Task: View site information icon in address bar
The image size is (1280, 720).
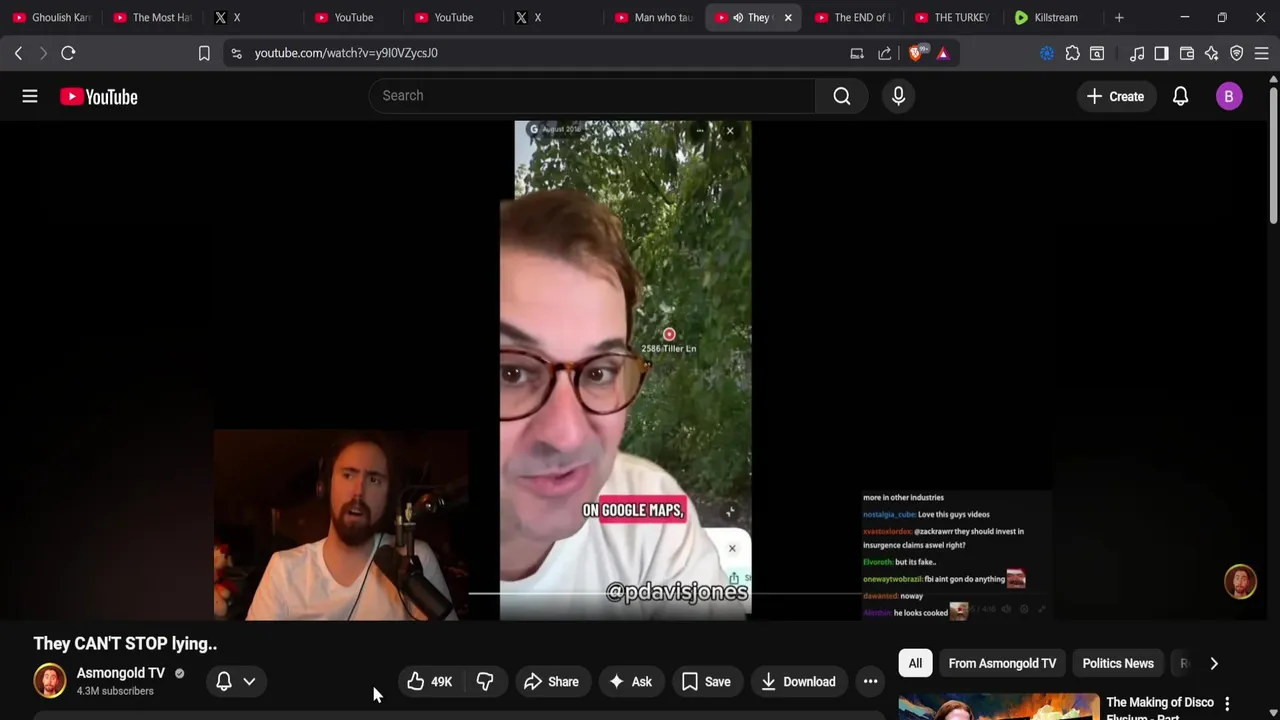Action: click(x=236, y=53)
